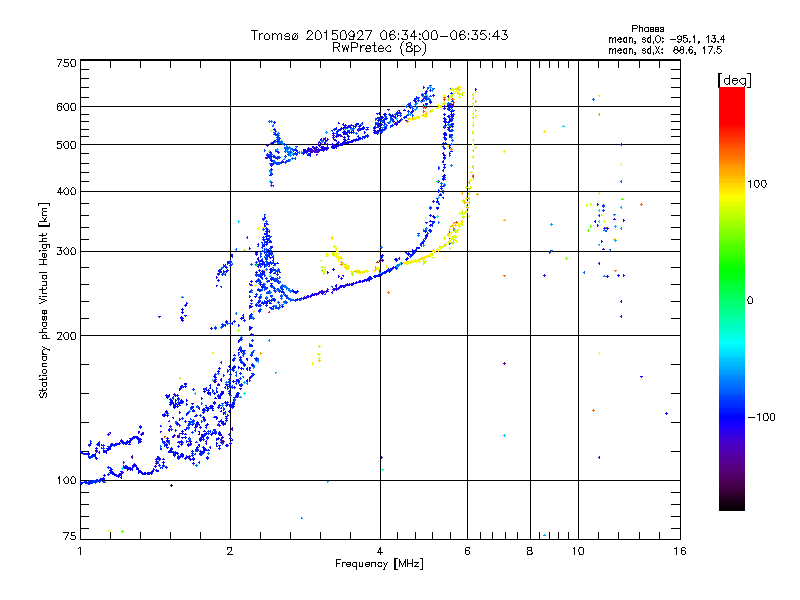The image size is (800, 600).
Task: Click the y-axis tick label '200'
Action: click(x=66, y=336)
